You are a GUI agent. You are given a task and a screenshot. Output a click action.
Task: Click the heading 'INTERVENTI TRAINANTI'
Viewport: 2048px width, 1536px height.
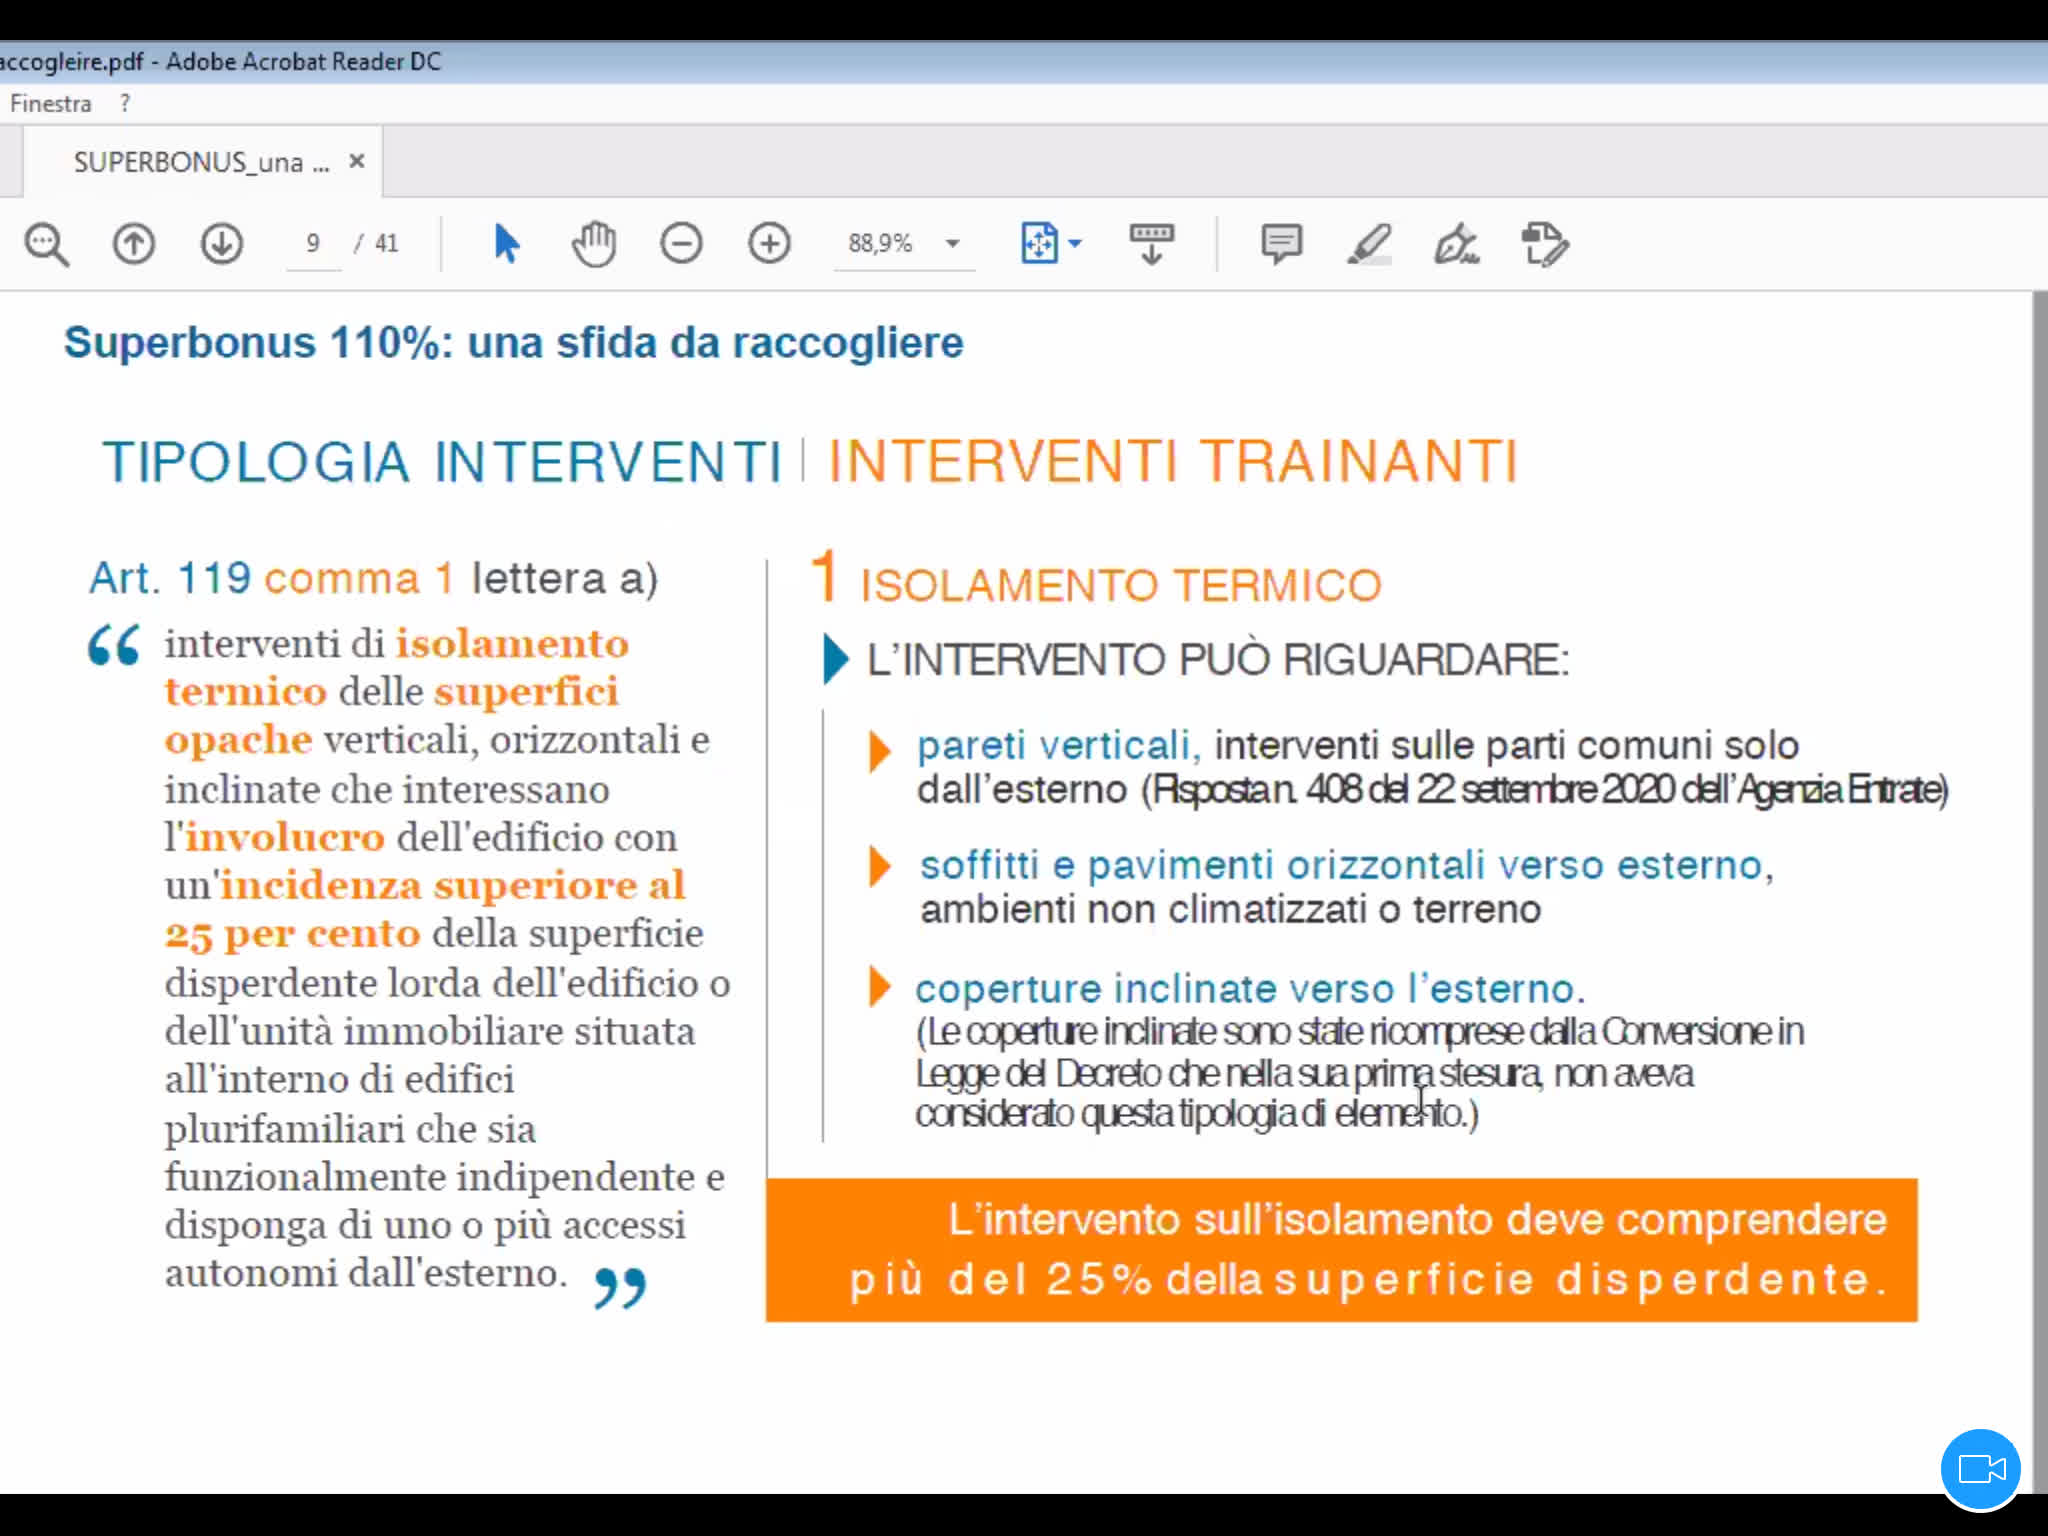[1174, 462]
